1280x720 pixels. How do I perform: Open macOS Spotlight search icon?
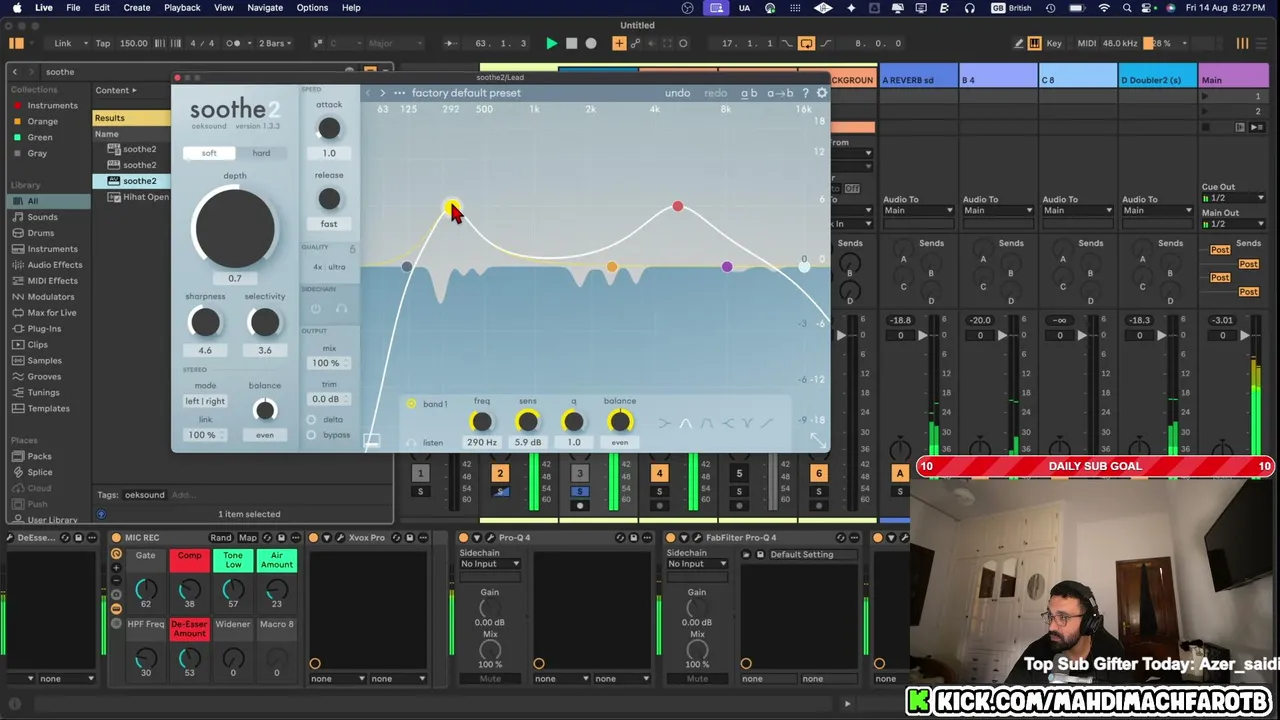1126,8
